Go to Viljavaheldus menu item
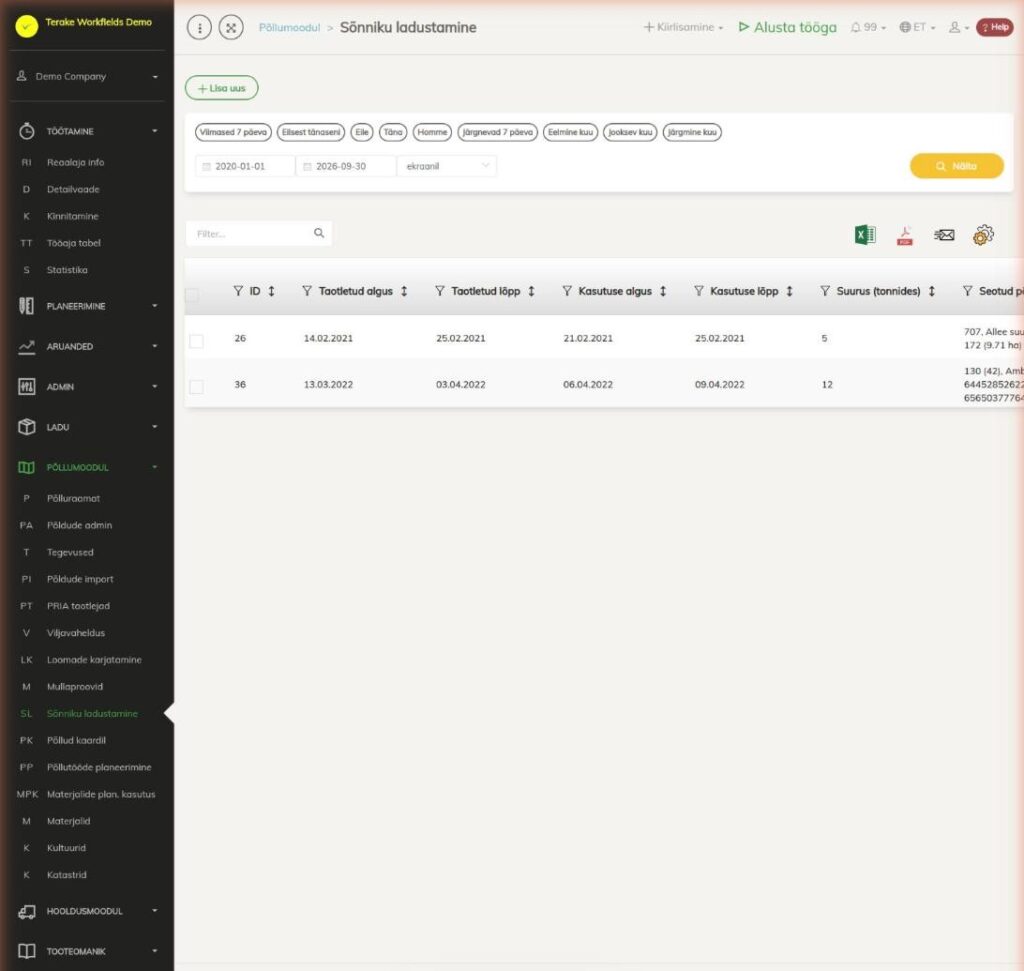Screen dimensions: 1024x971 [x=76, y=633]
